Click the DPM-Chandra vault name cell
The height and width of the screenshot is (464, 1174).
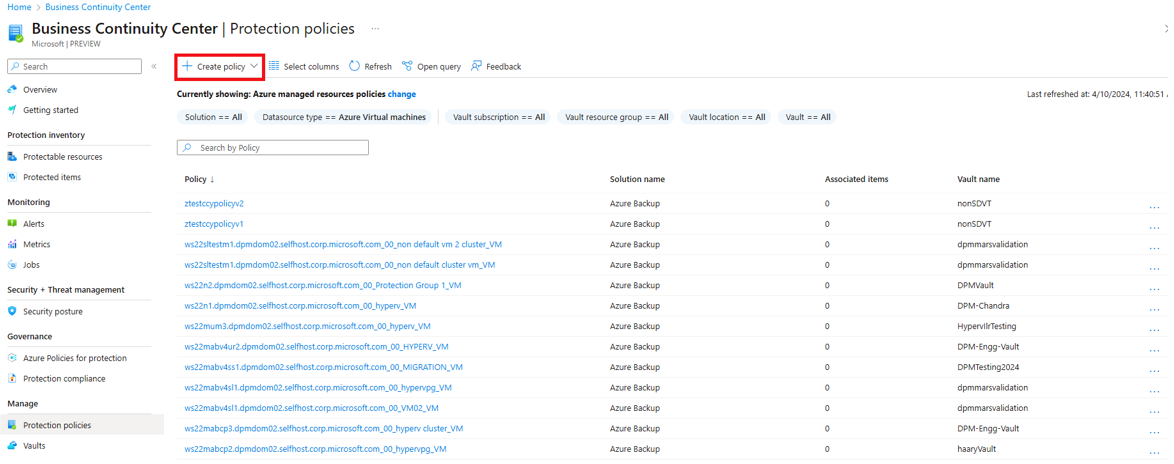(x=983, y=306)
